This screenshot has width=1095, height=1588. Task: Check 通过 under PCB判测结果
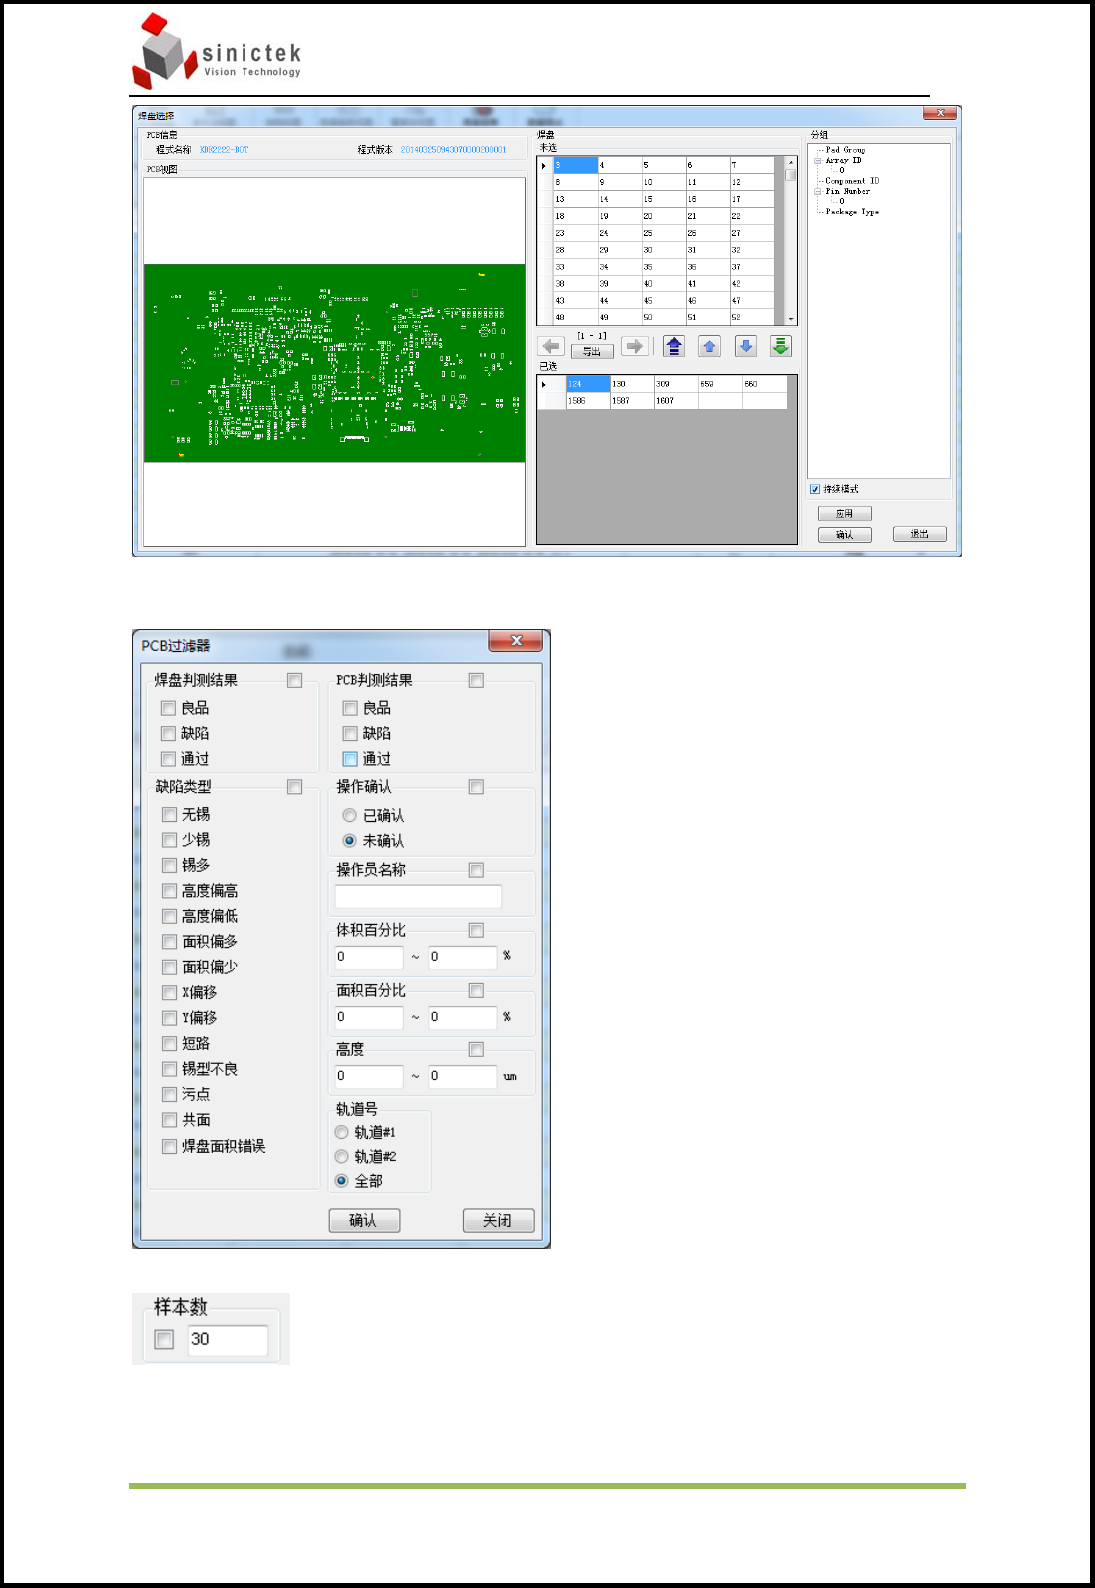350,759
